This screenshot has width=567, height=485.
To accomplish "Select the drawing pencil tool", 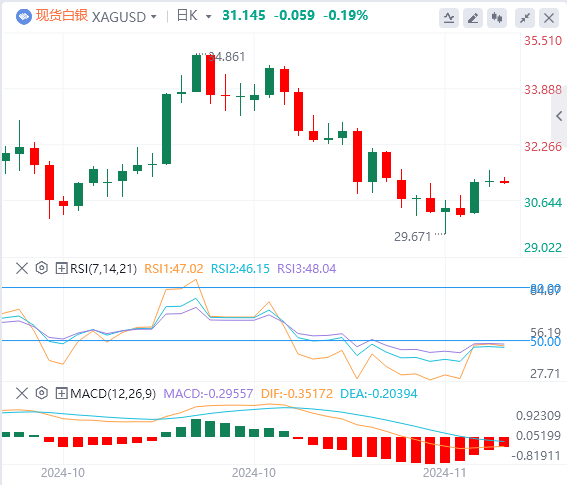I will (473, 18).
